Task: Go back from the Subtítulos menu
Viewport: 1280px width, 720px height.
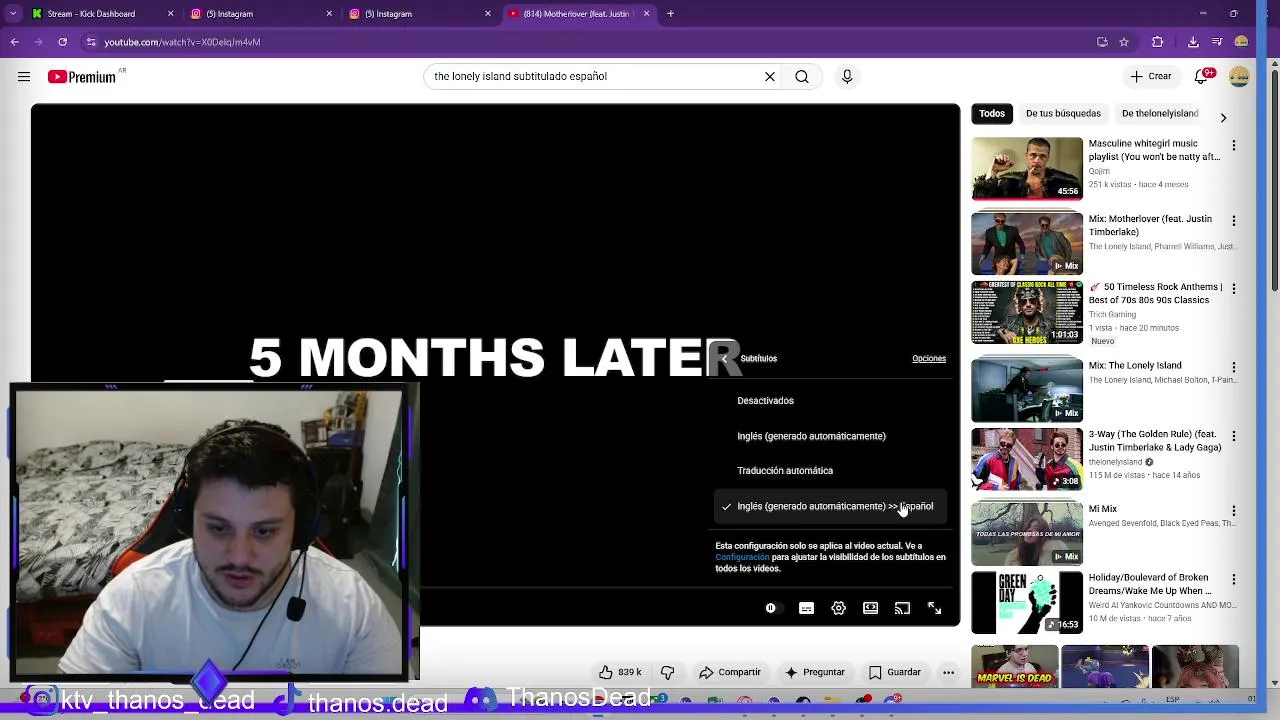Action: coord(724,358)
